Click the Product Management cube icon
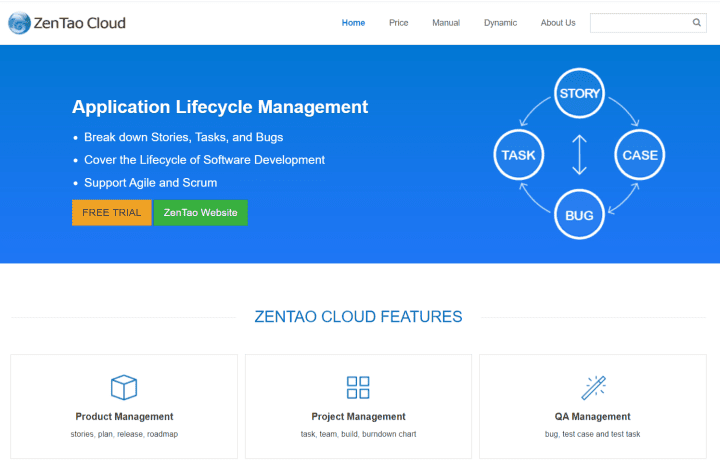This screenshot has width=720, height=462. pos(124,387)
